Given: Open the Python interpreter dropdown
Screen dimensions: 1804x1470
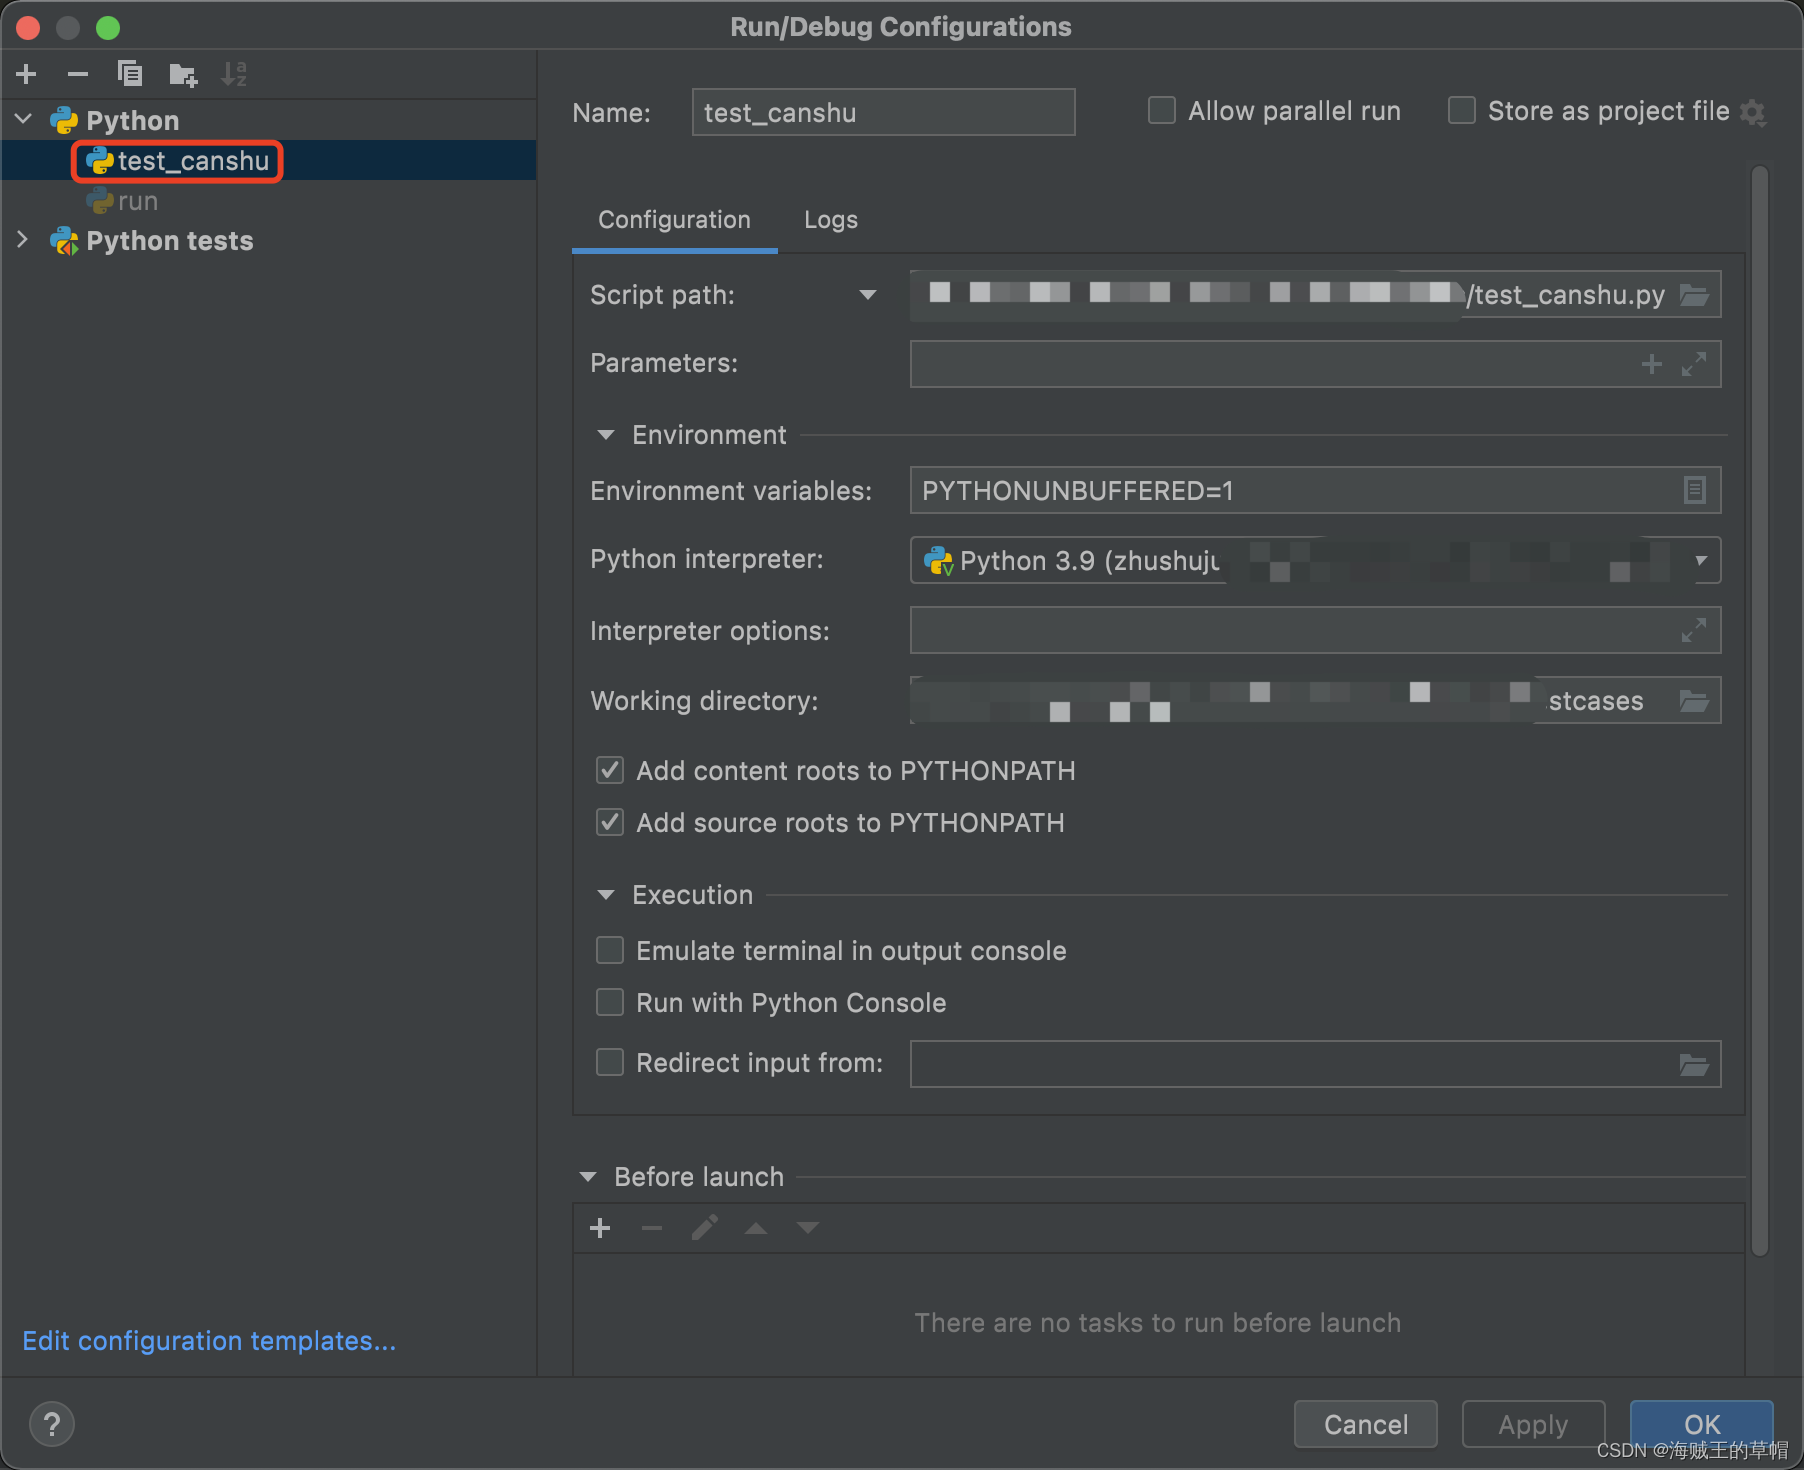Looking at the screenshot, I should point(1701,560).
